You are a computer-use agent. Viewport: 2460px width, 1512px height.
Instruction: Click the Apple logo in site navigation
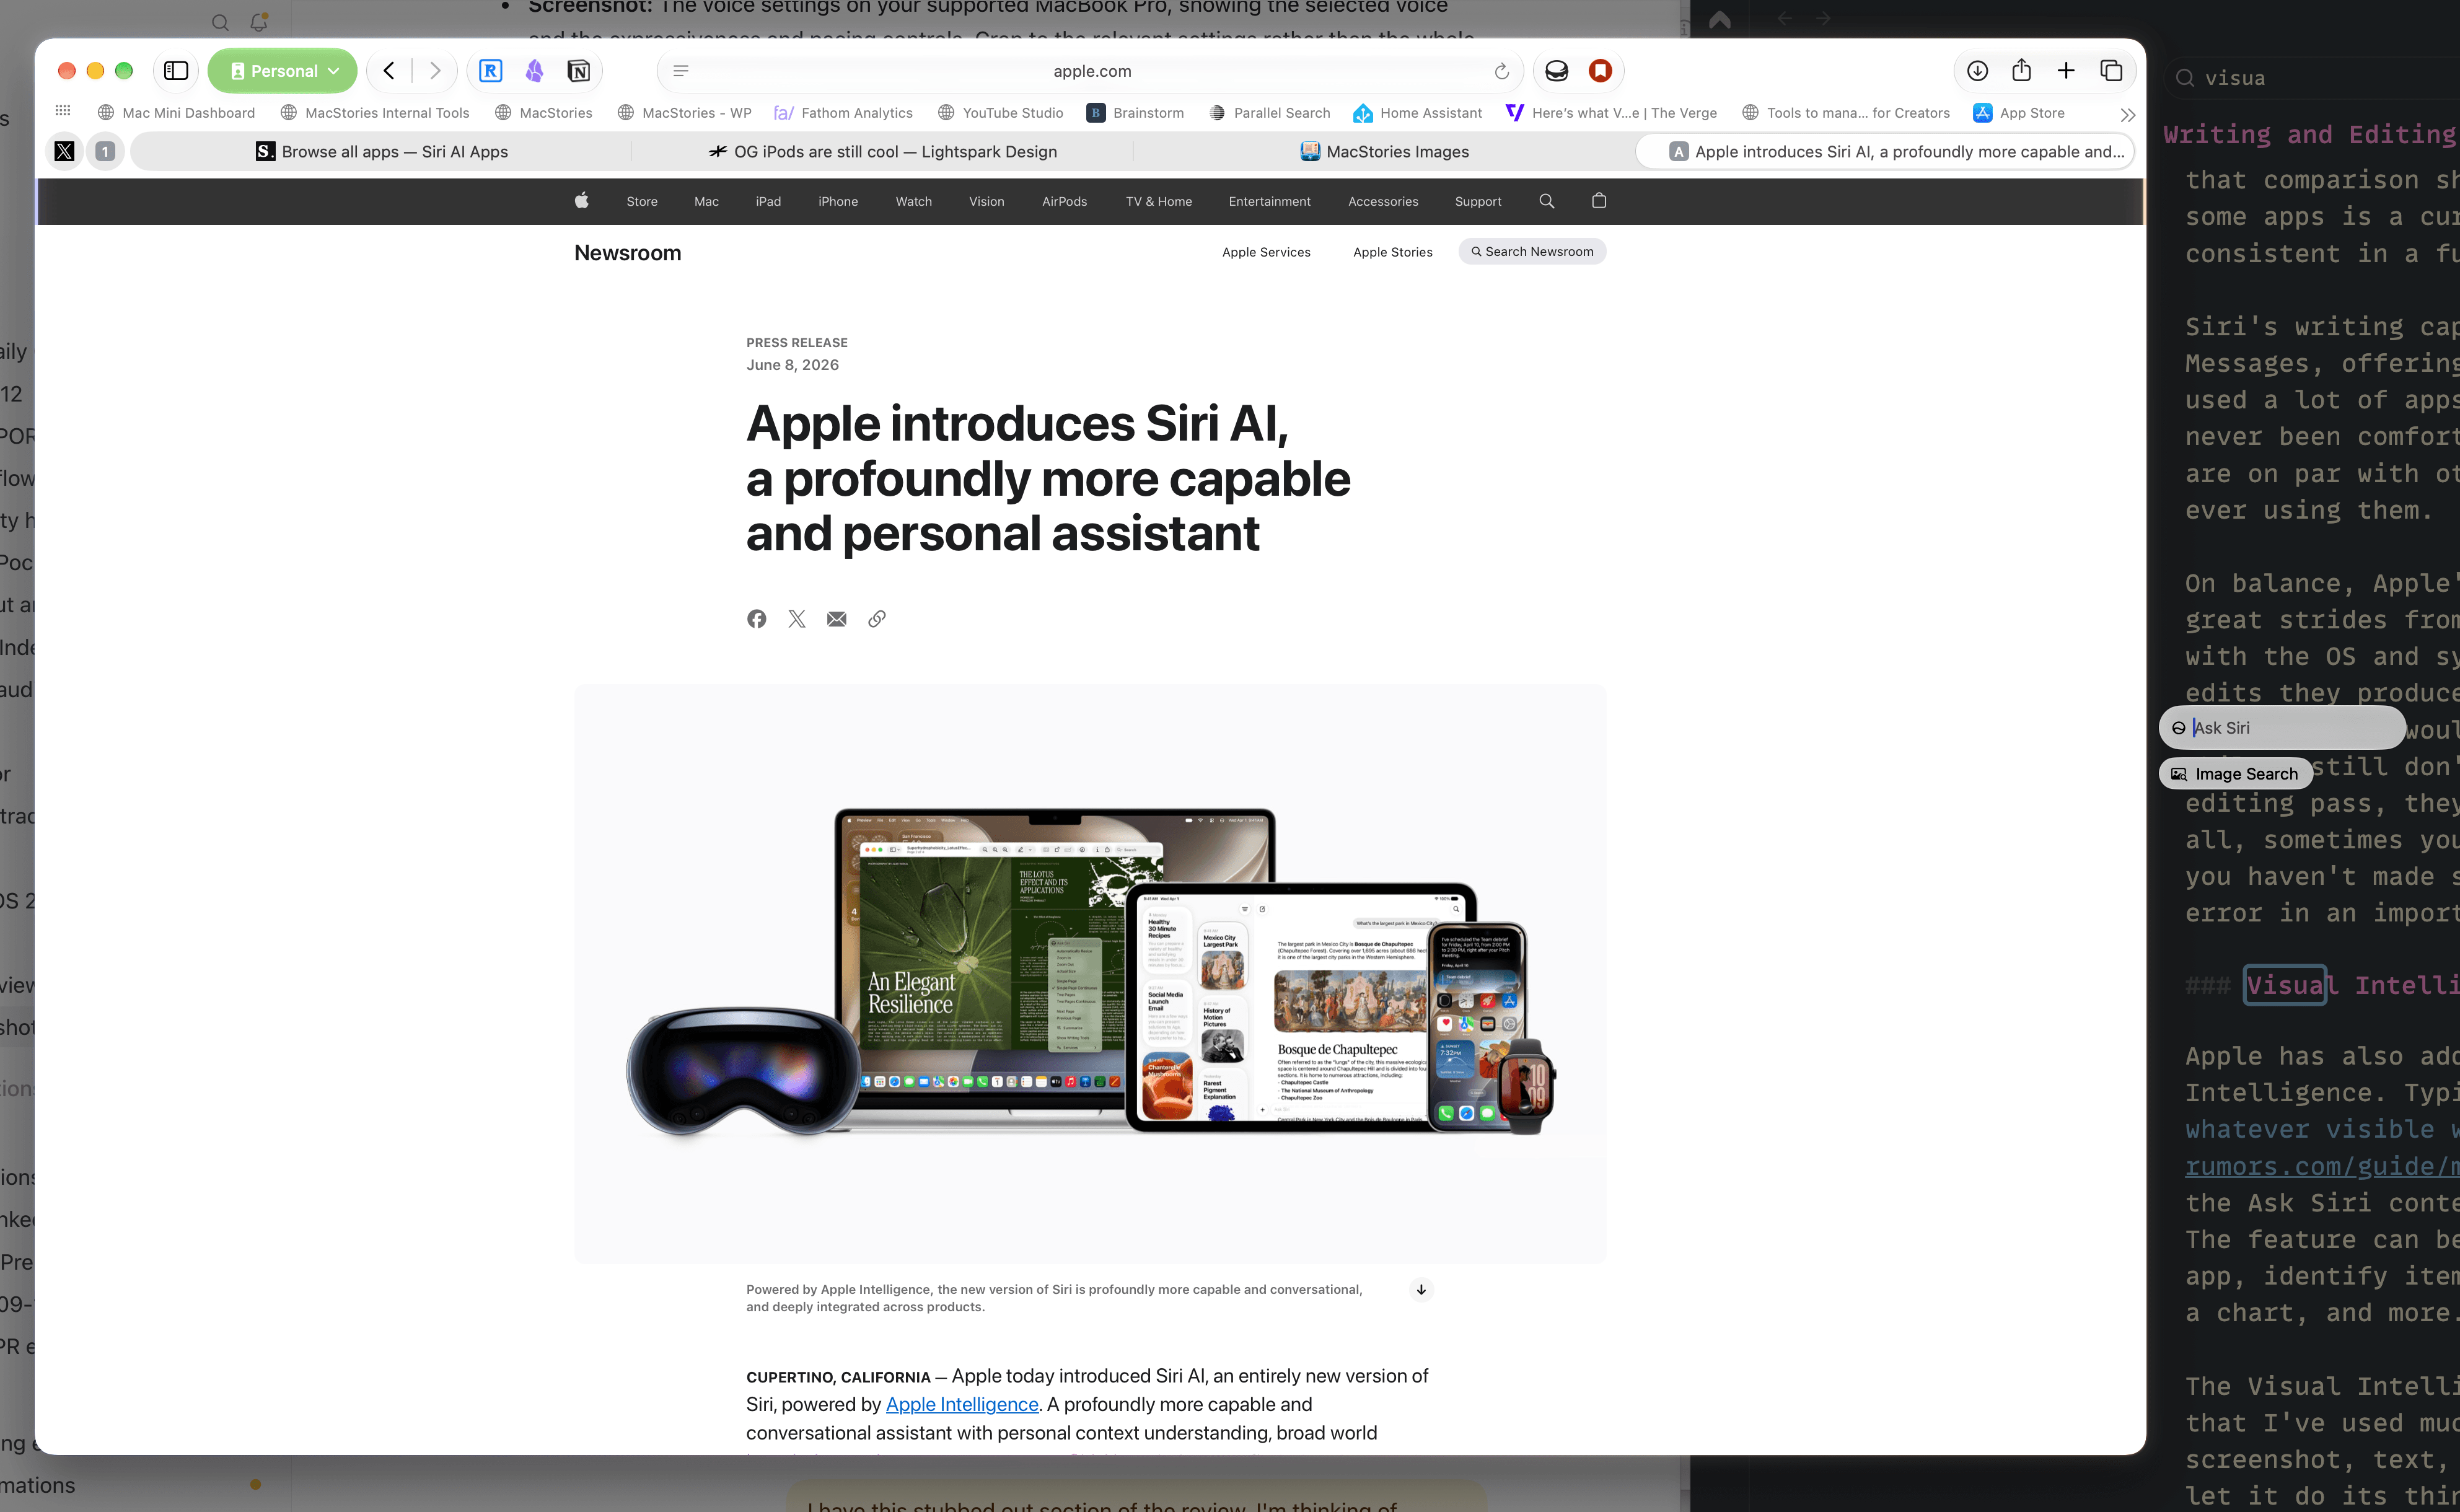581,201
